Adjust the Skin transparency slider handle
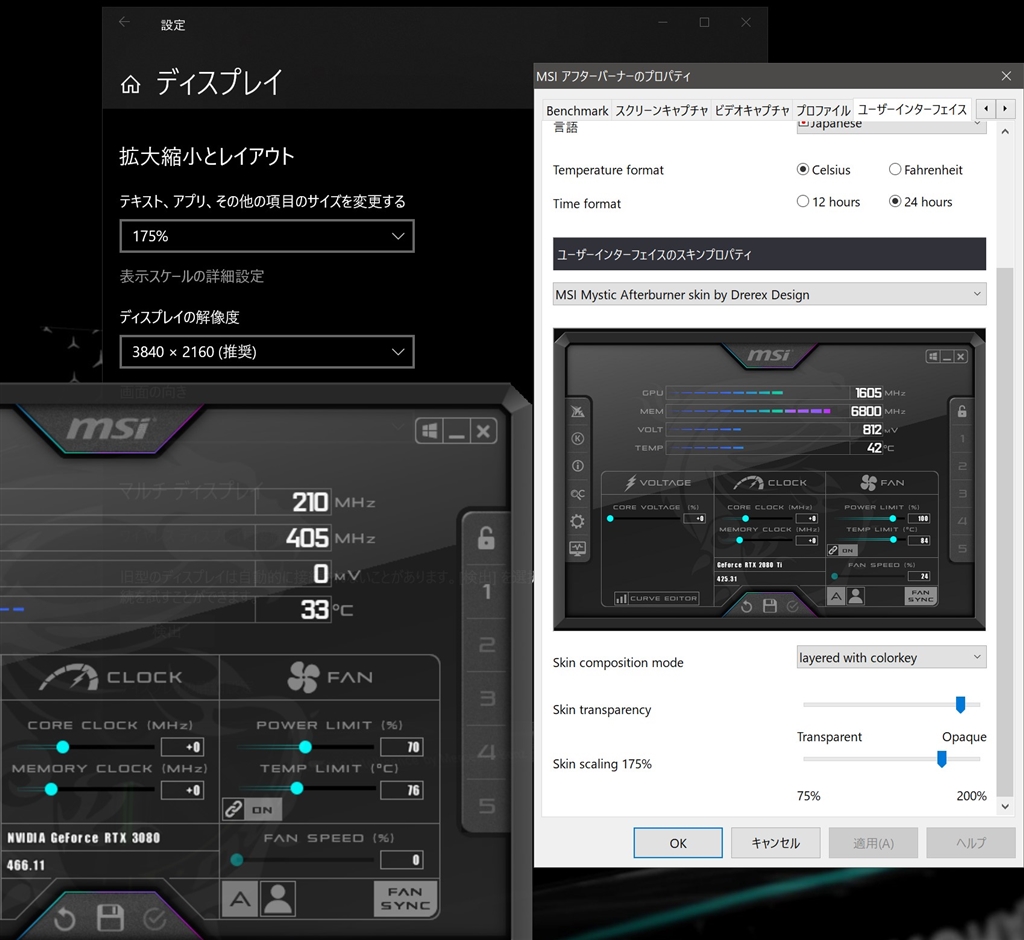 coord(960,704)
